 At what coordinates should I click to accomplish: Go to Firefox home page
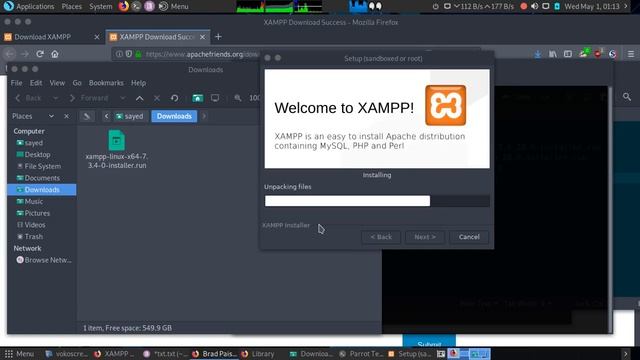pos(55,54)
